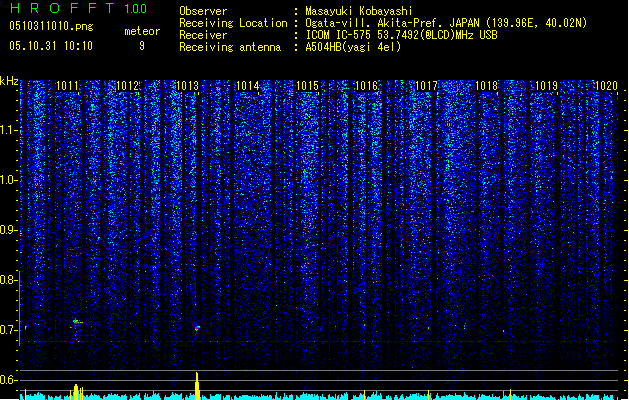This screenshot has width=629, height=400.
Task: Click the 'Receiving Location' label
Action: [x=233, y=23]
